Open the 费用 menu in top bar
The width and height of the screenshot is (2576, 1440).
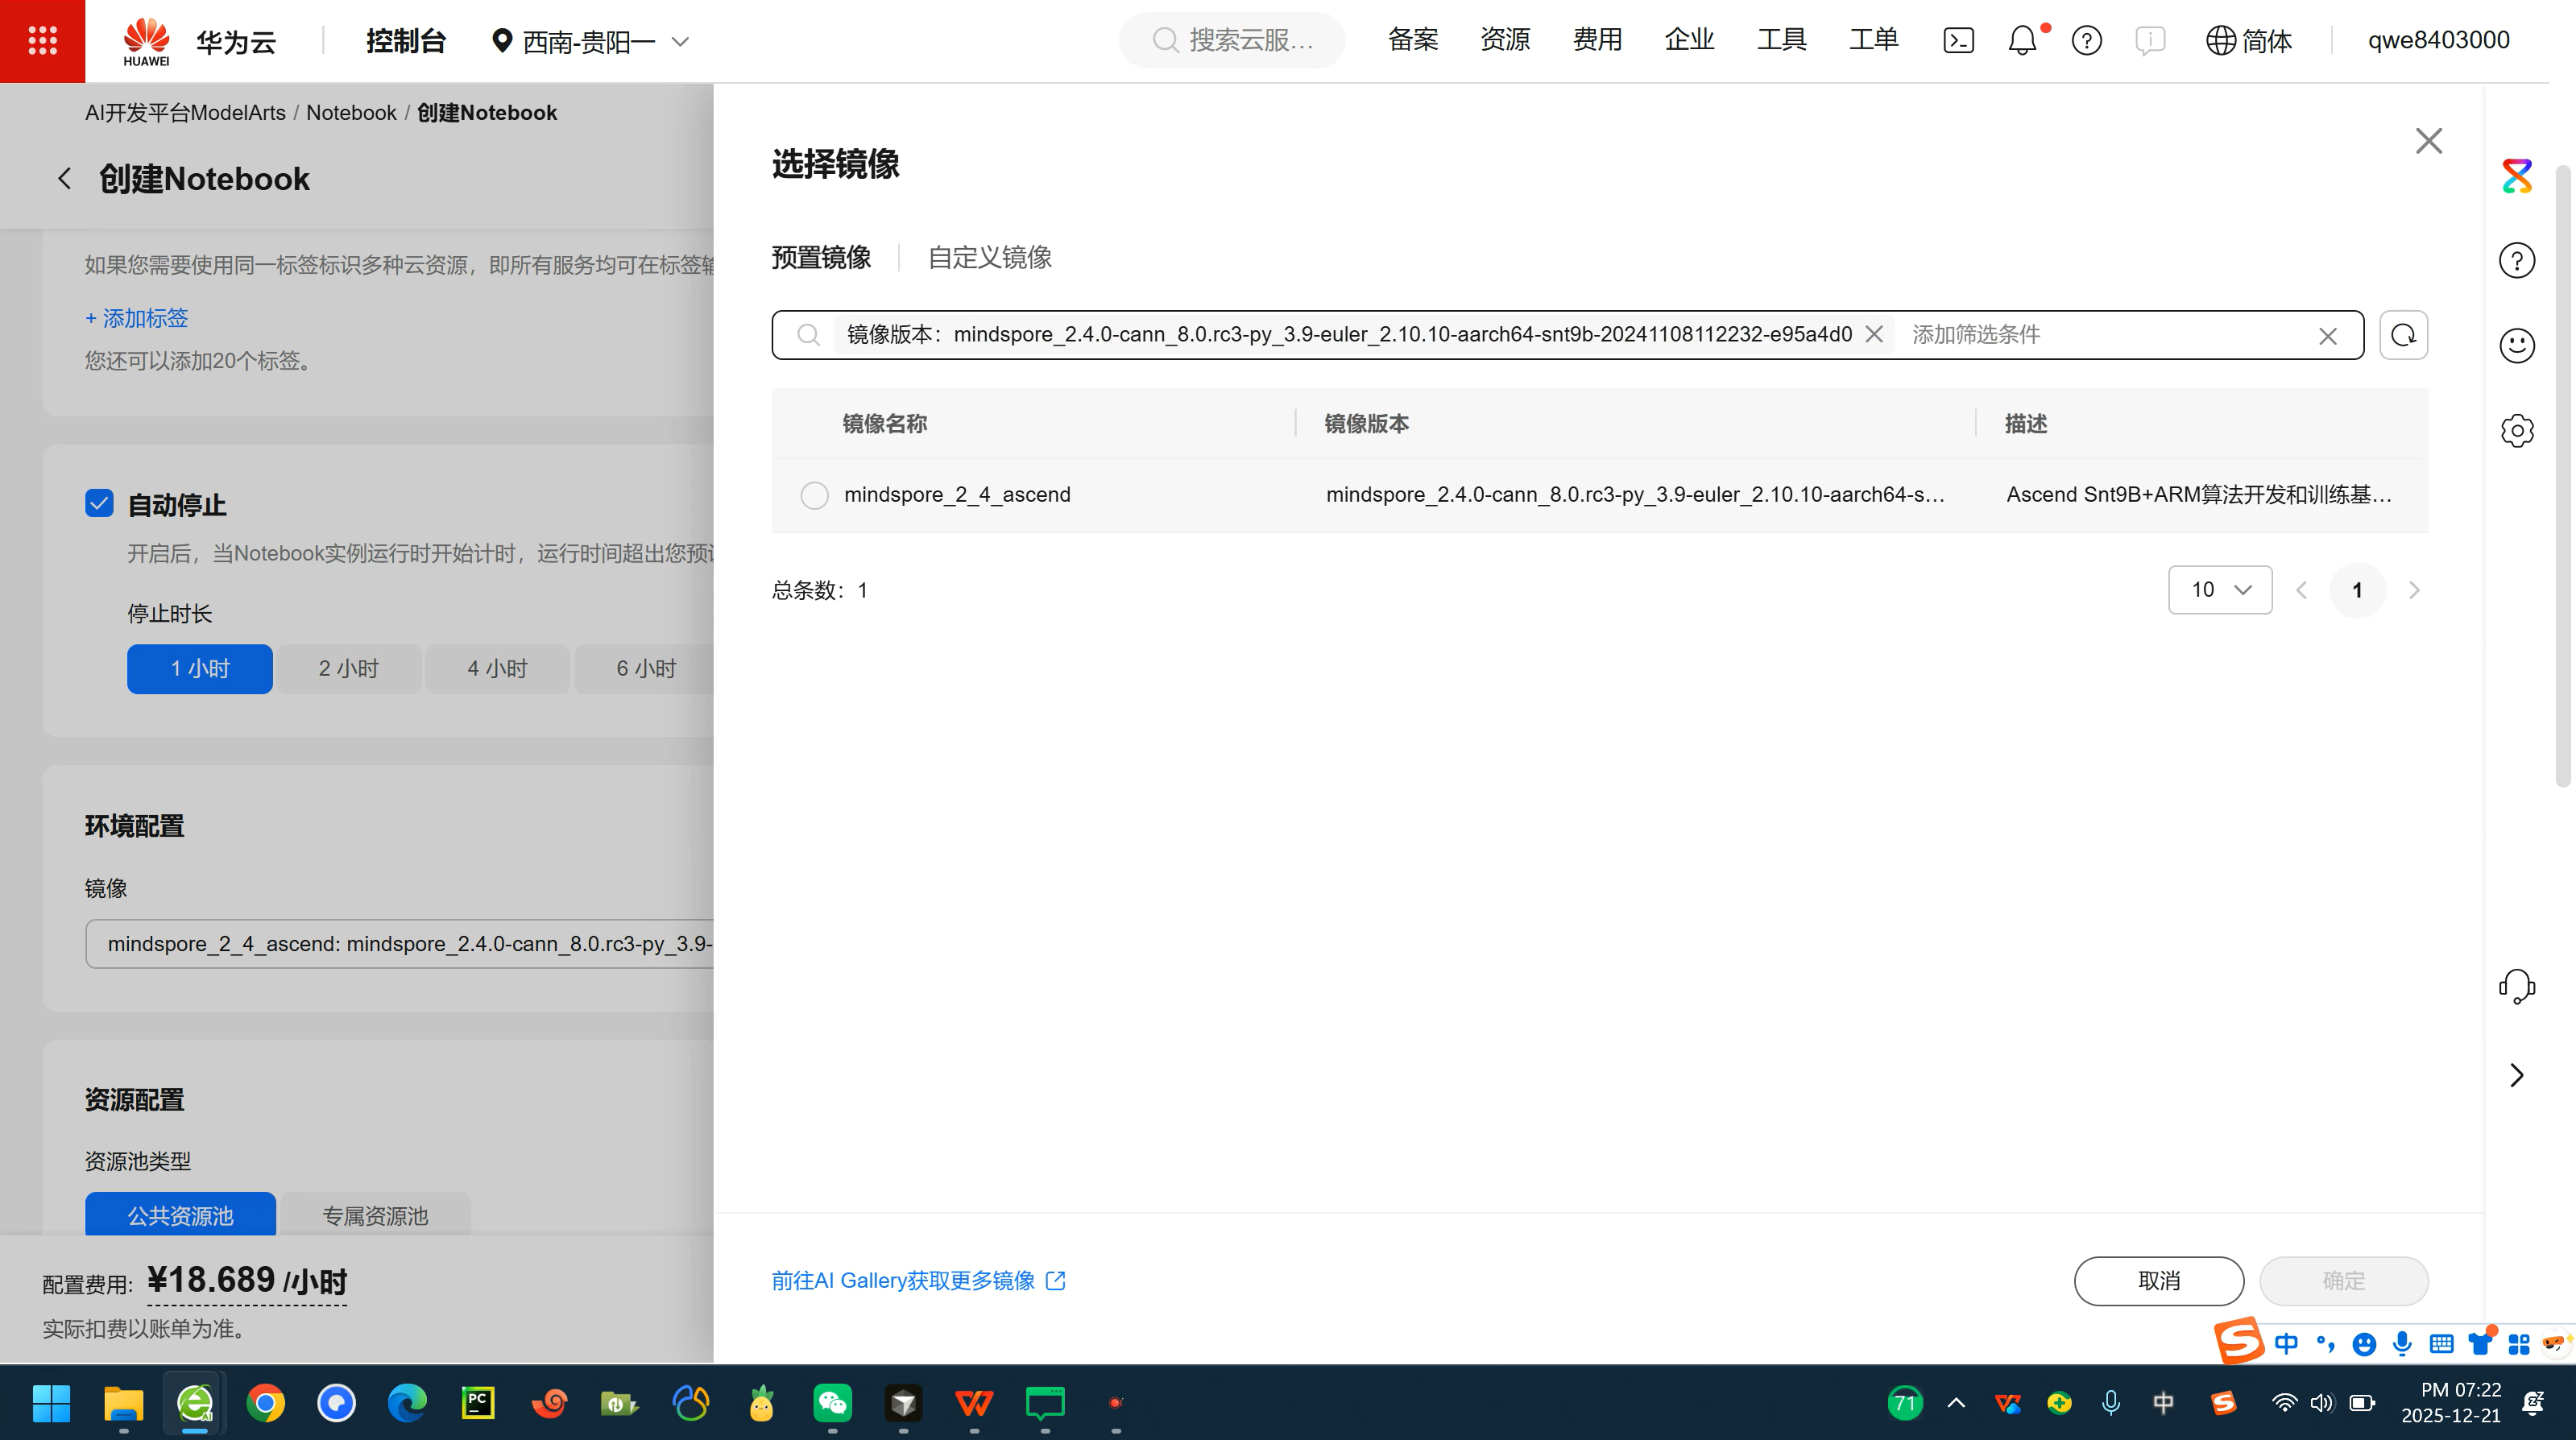[1596, 40]
